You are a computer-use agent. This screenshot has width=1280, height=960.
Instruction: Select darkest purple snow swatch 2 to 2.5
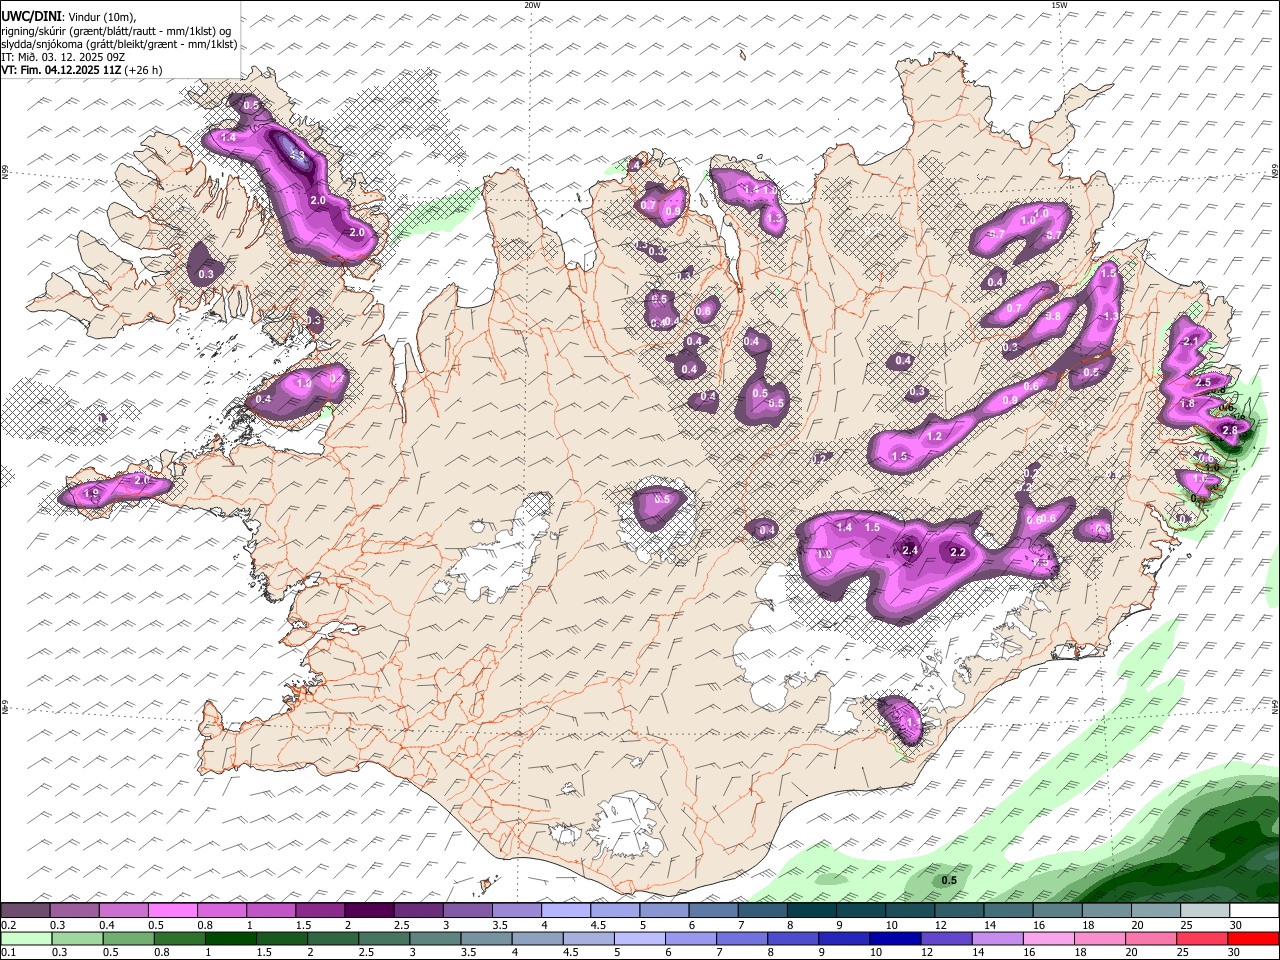(369, 910)
